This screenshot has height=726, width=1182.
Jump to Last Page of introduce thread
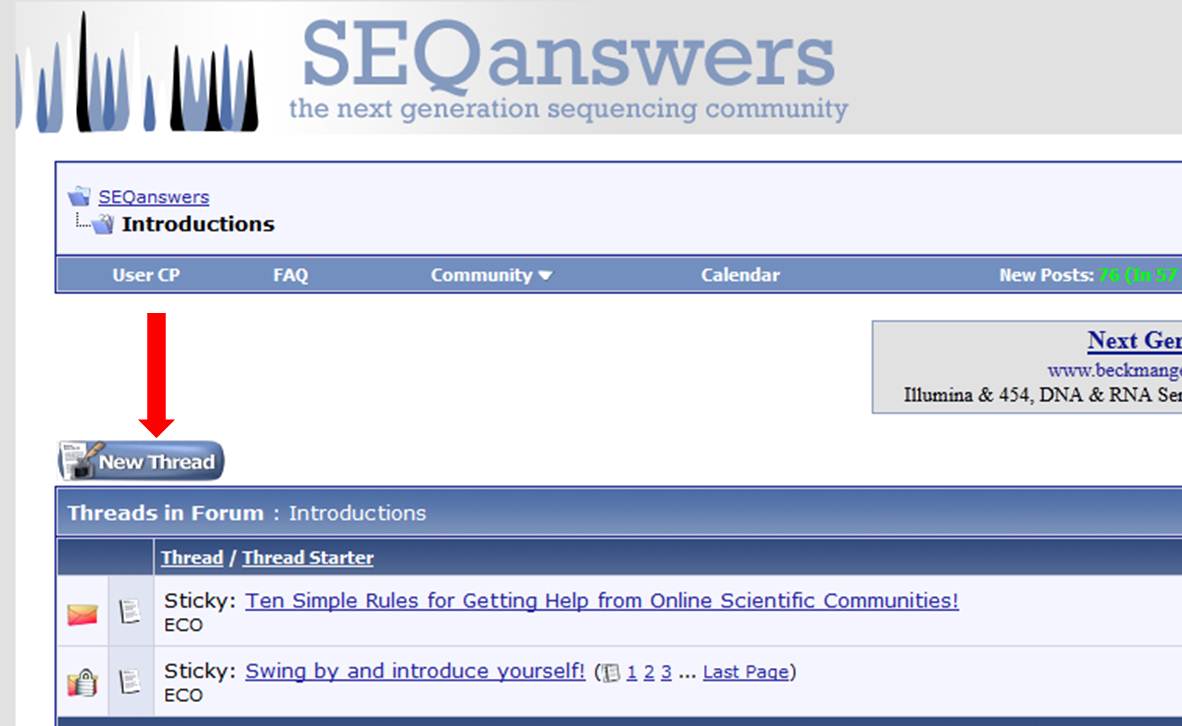tap(746, 672)
